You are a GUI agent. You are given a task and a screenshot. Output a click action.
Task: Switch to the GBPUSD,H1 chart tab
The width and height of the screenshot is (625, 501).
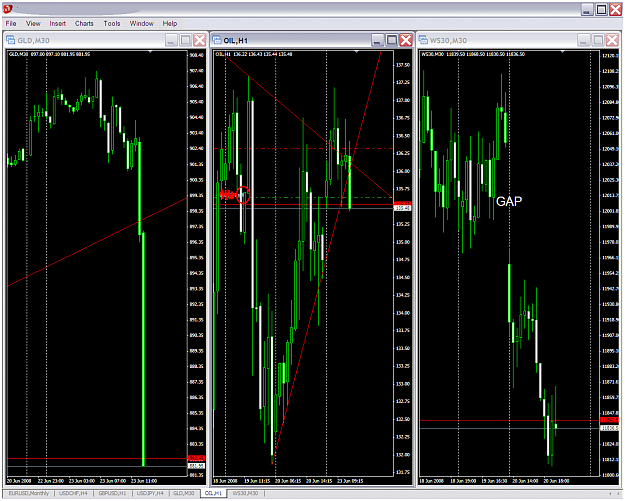112,493
